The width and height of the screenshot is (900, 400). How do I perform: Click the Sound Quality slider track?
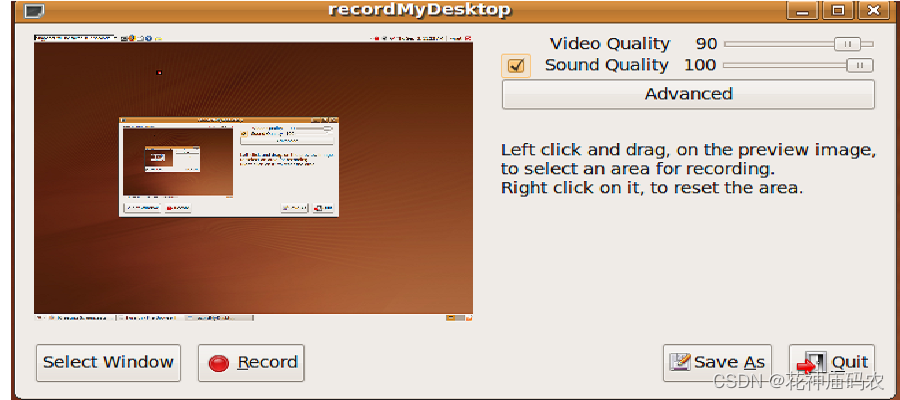click(798, 66)
